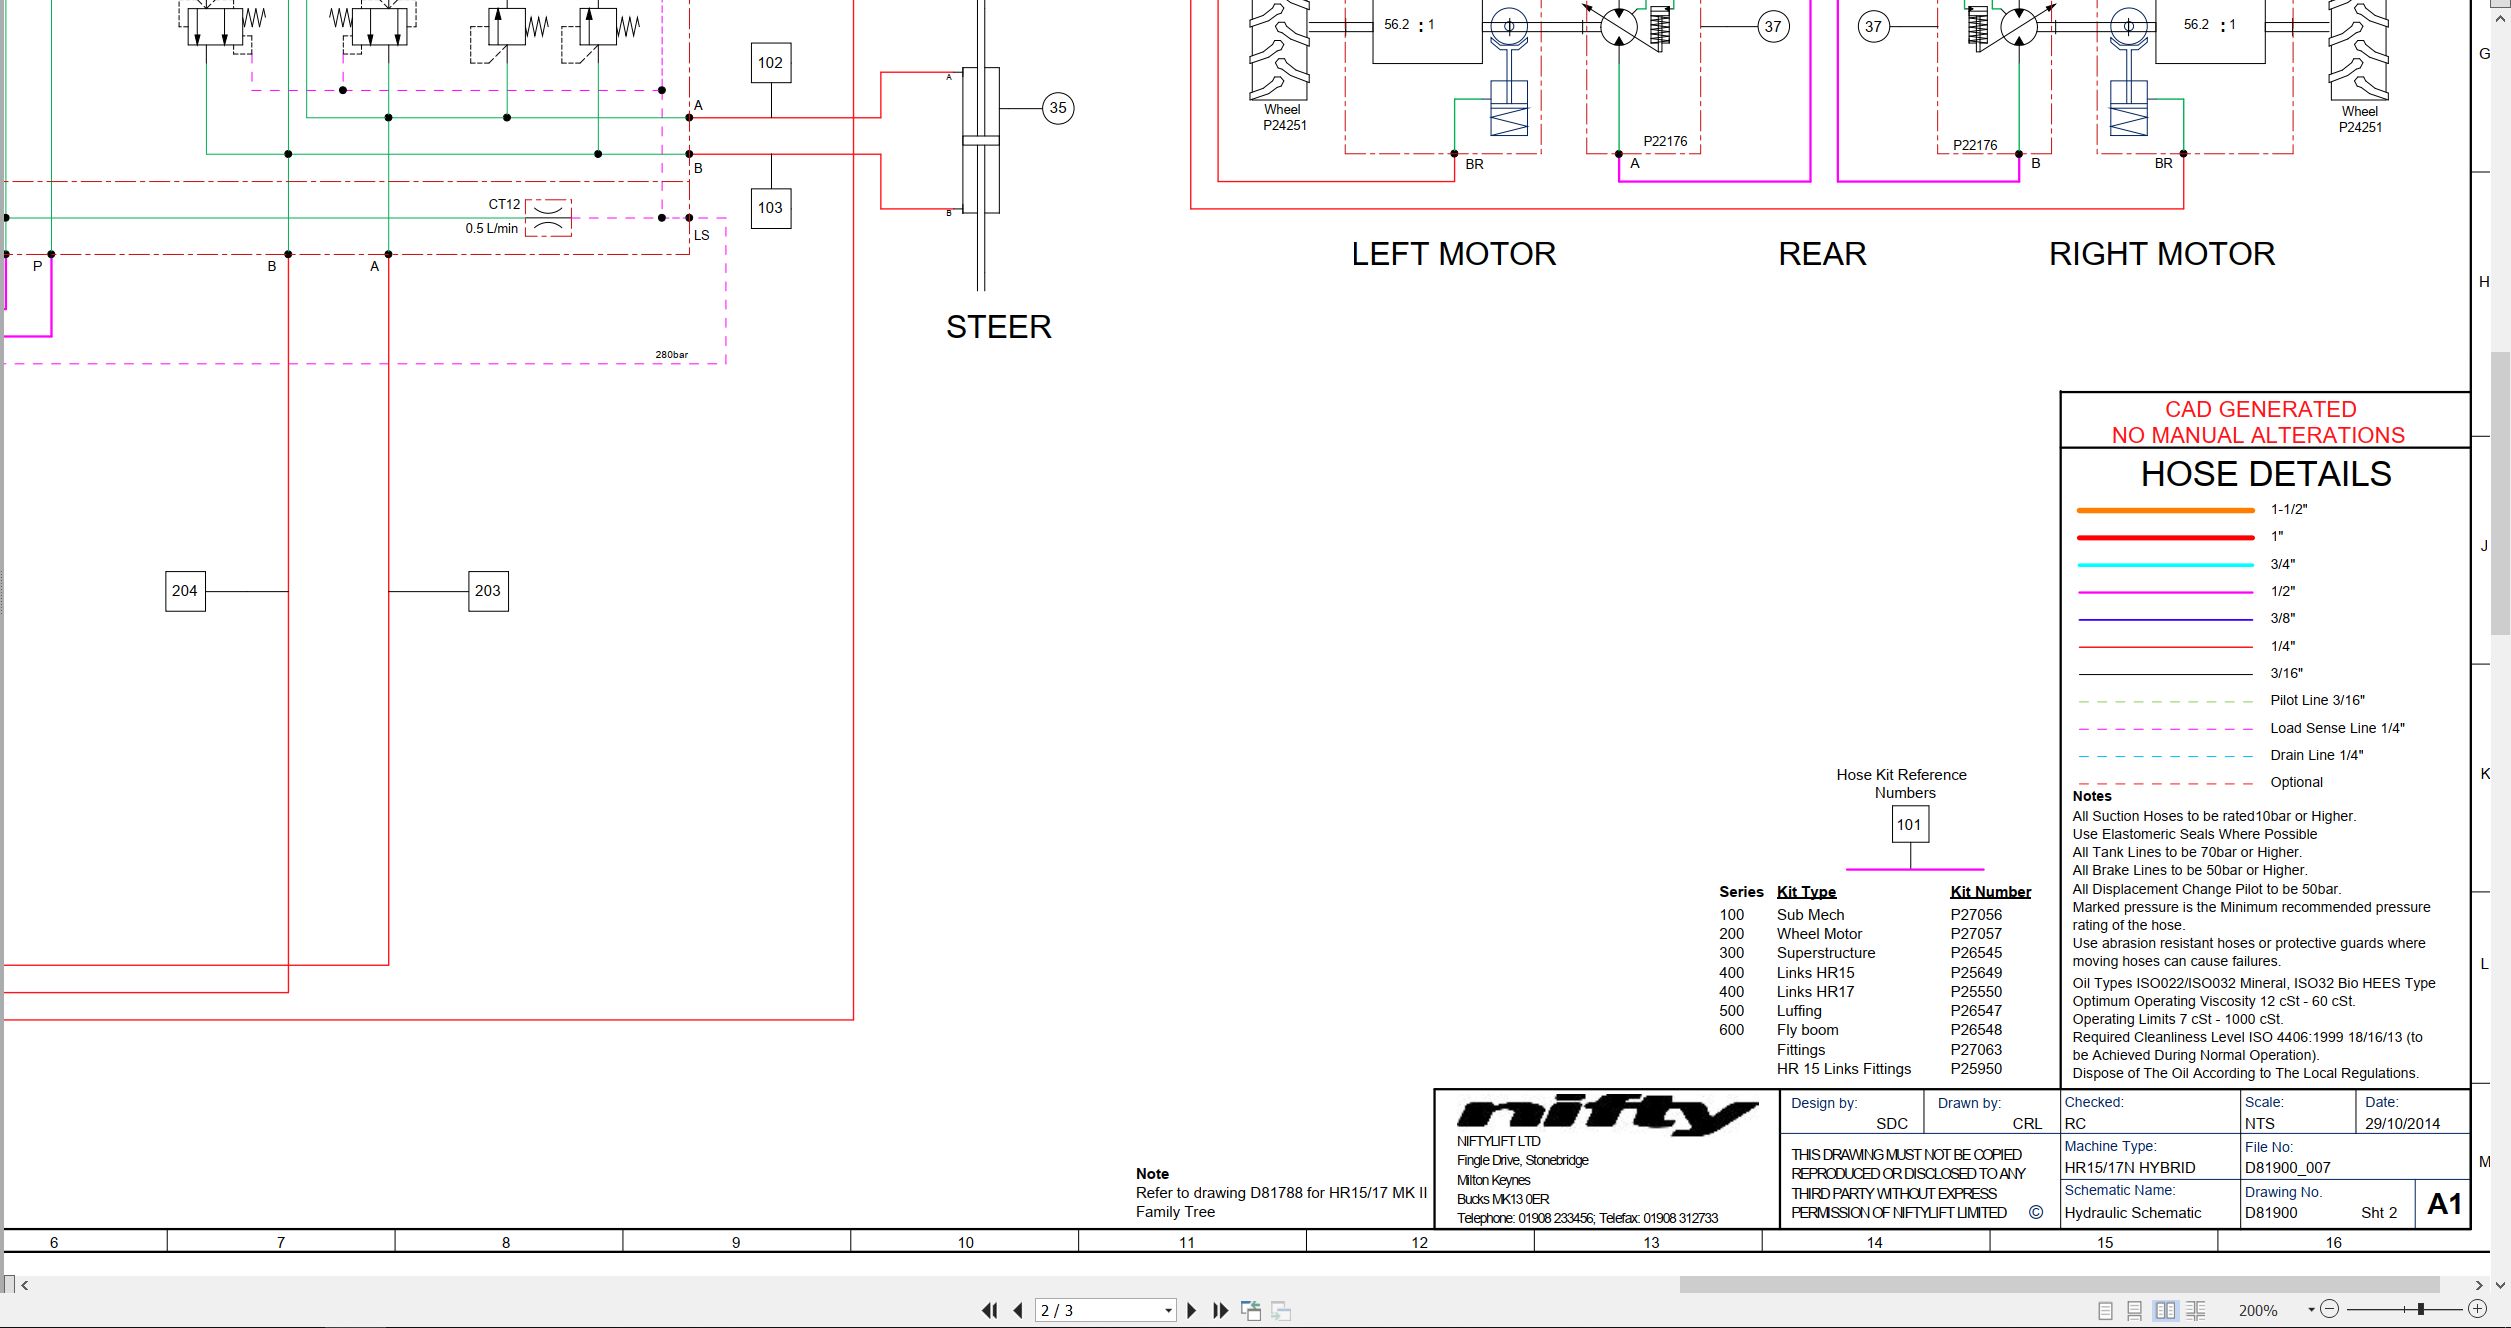Click the Links HR17 kit type row
The height and width of the screenshot is (1328, 2511).
click(1815, 992)
